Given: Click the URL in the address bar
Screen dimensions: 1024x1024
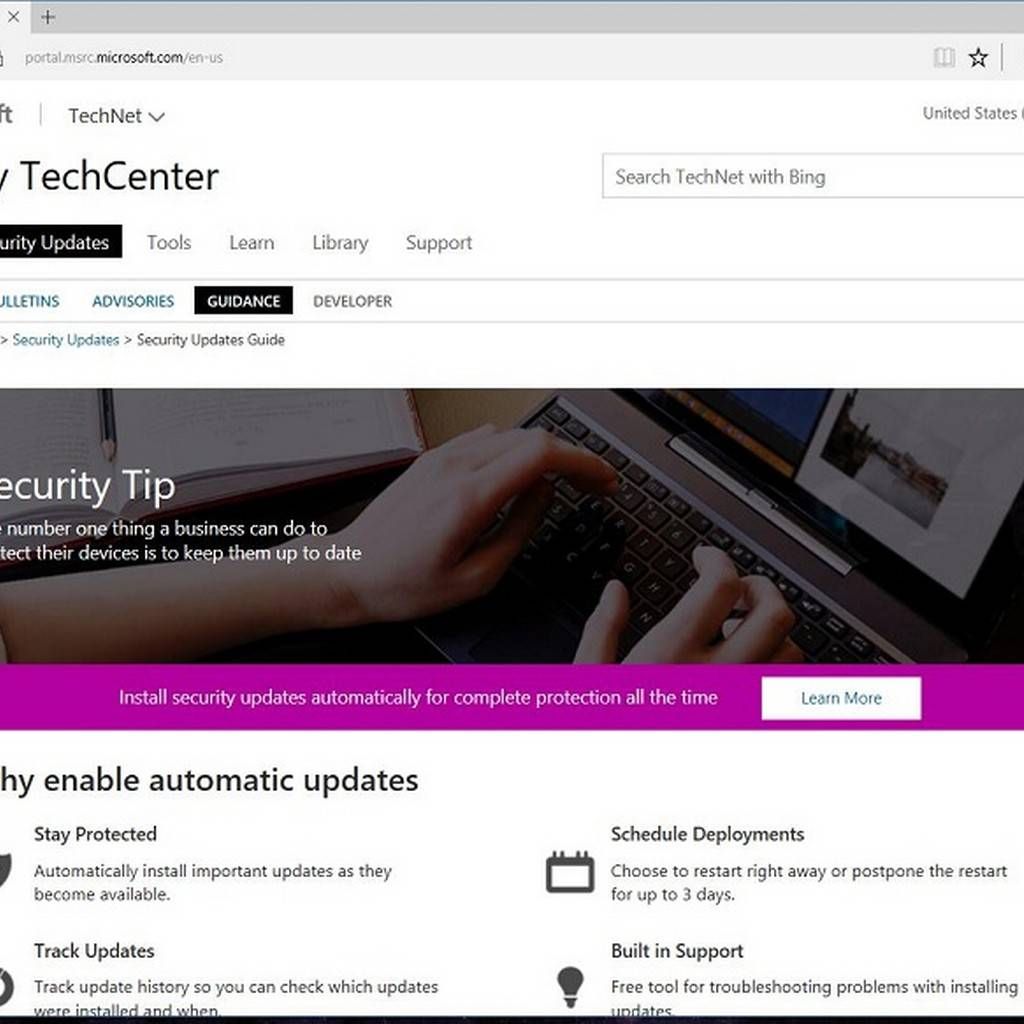Looking at the screenshot, I should coord(123,57).
